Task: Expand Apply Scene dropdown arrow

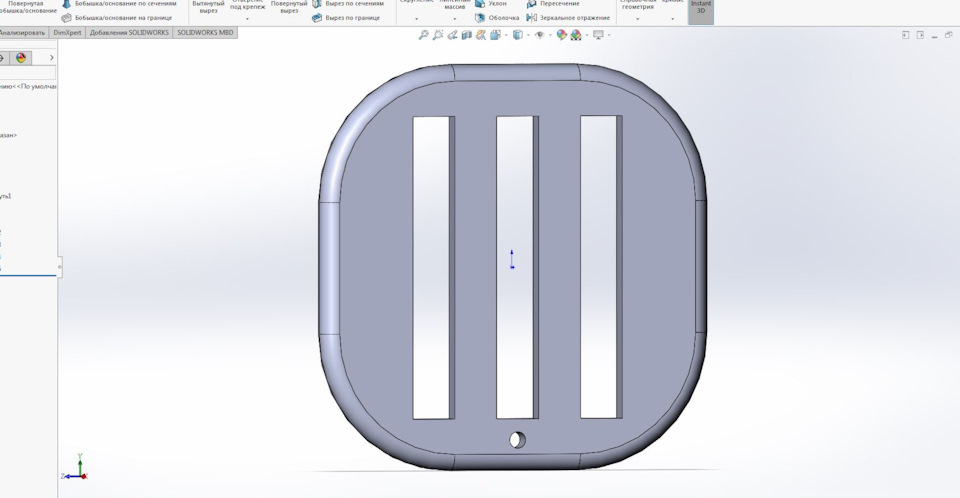Action: [587, 36]
